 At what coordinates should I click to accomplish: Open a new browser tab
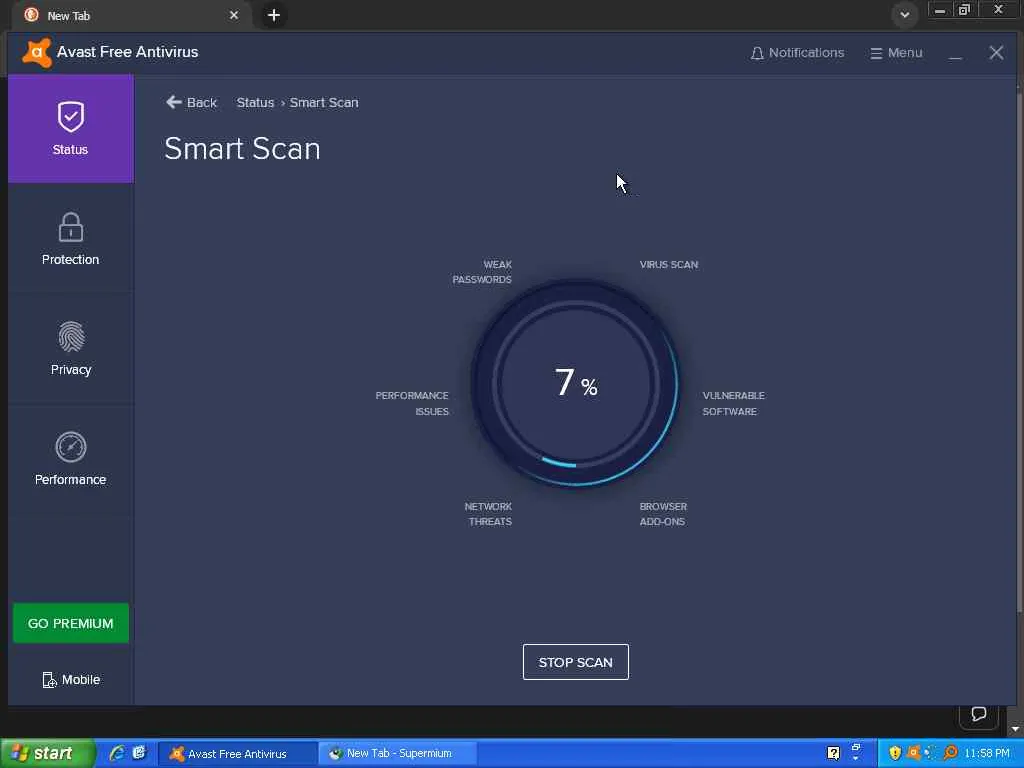click(274, 15)
